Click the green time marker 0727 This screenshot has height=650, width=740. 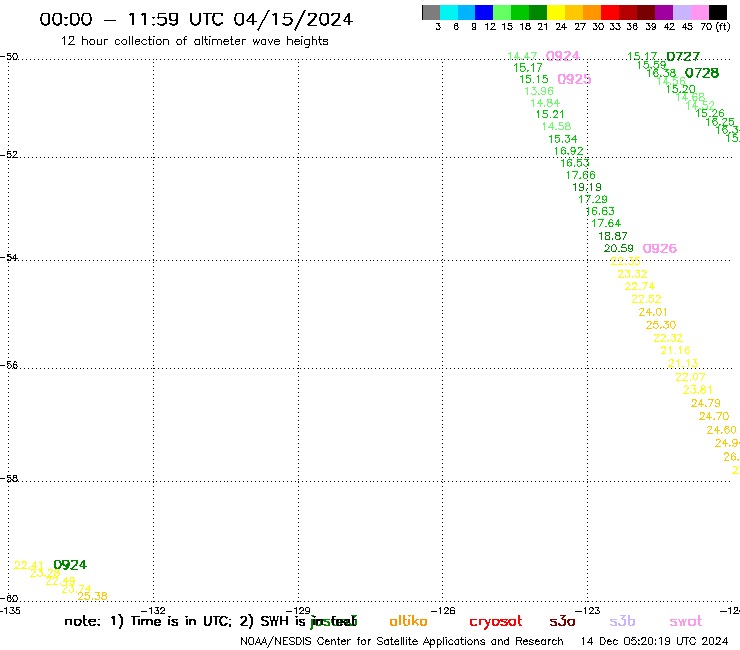[x=683, y=57]
